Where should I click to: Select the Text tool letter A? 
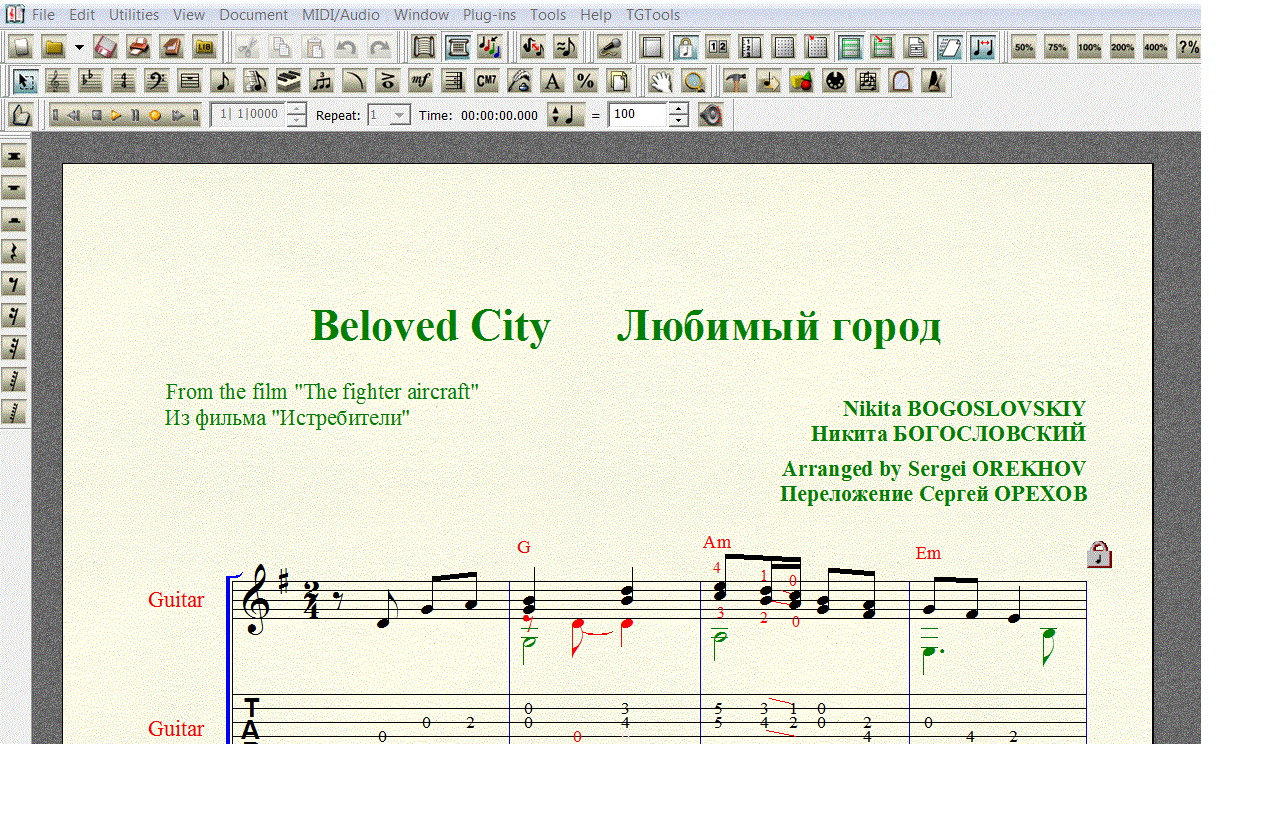pos(553,81)
